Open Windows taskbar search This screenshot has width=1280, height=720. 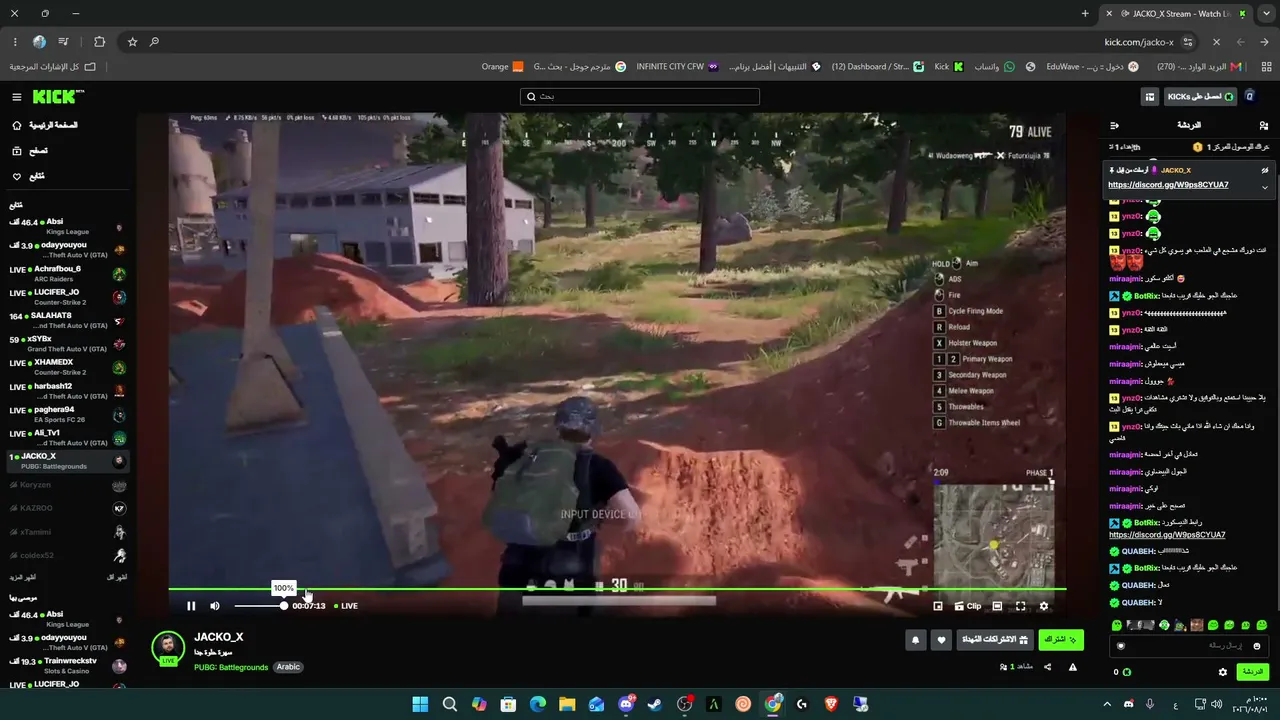point(450,704)
